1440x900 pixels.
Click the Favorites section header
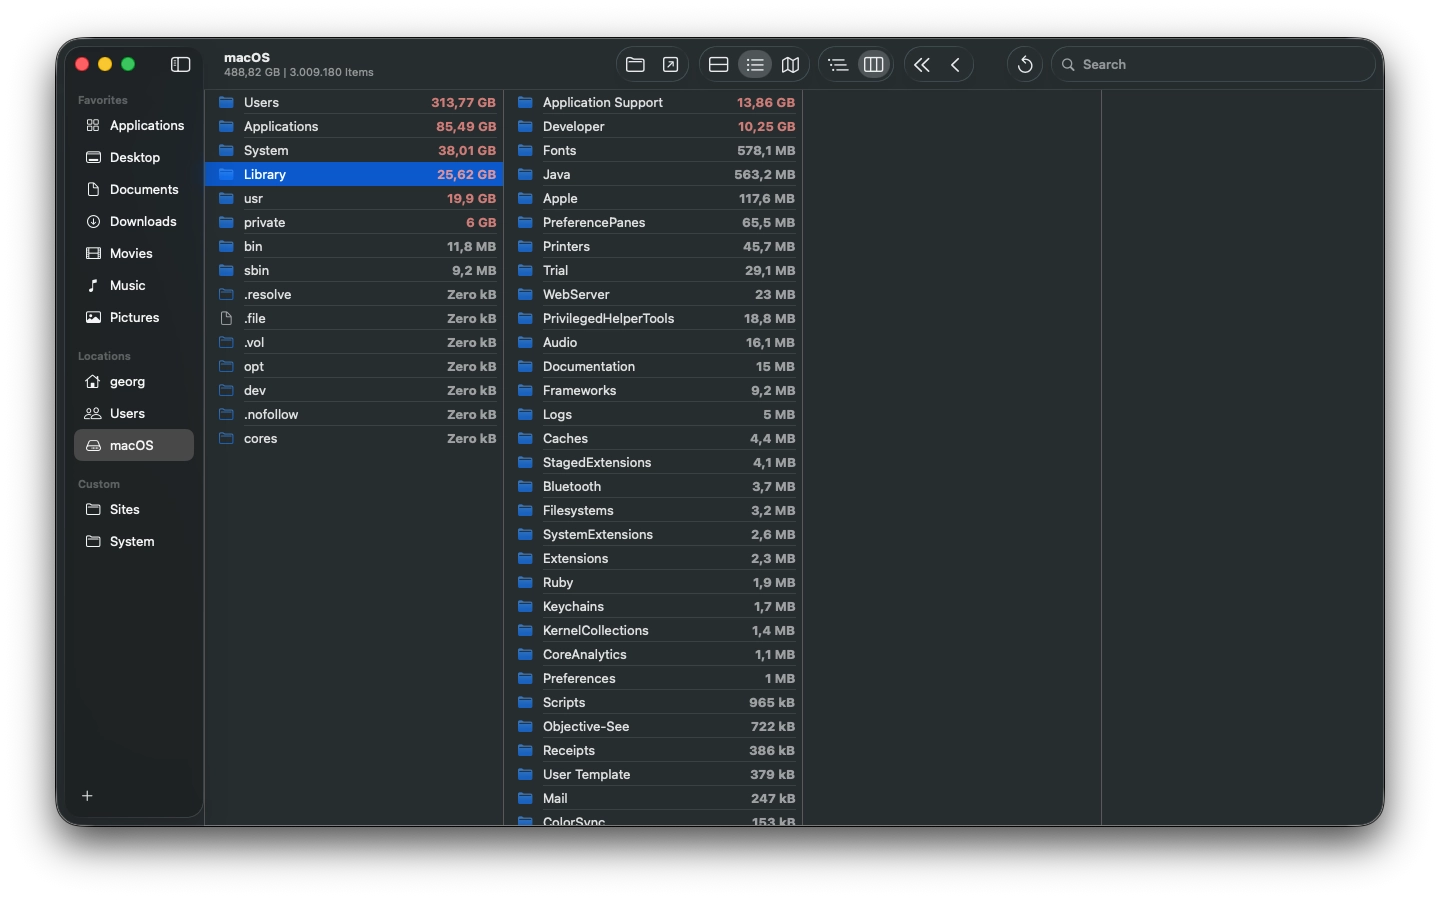click(103, 100)
